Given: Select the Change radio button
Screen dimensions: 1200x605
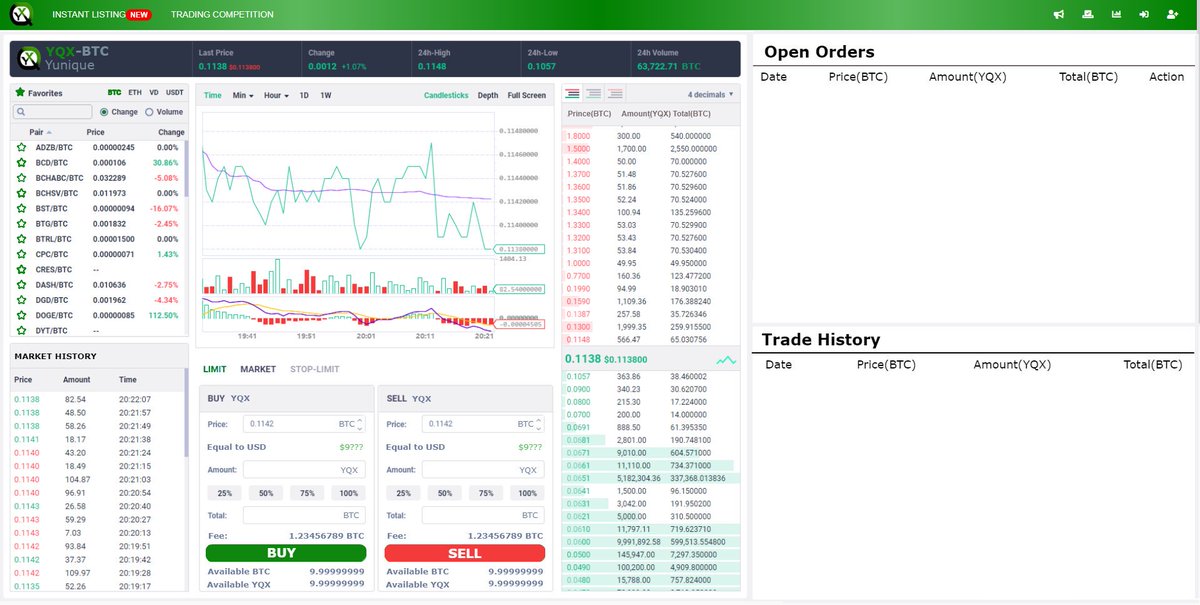Looking at the screenshot, I should (x=104, y=112).
